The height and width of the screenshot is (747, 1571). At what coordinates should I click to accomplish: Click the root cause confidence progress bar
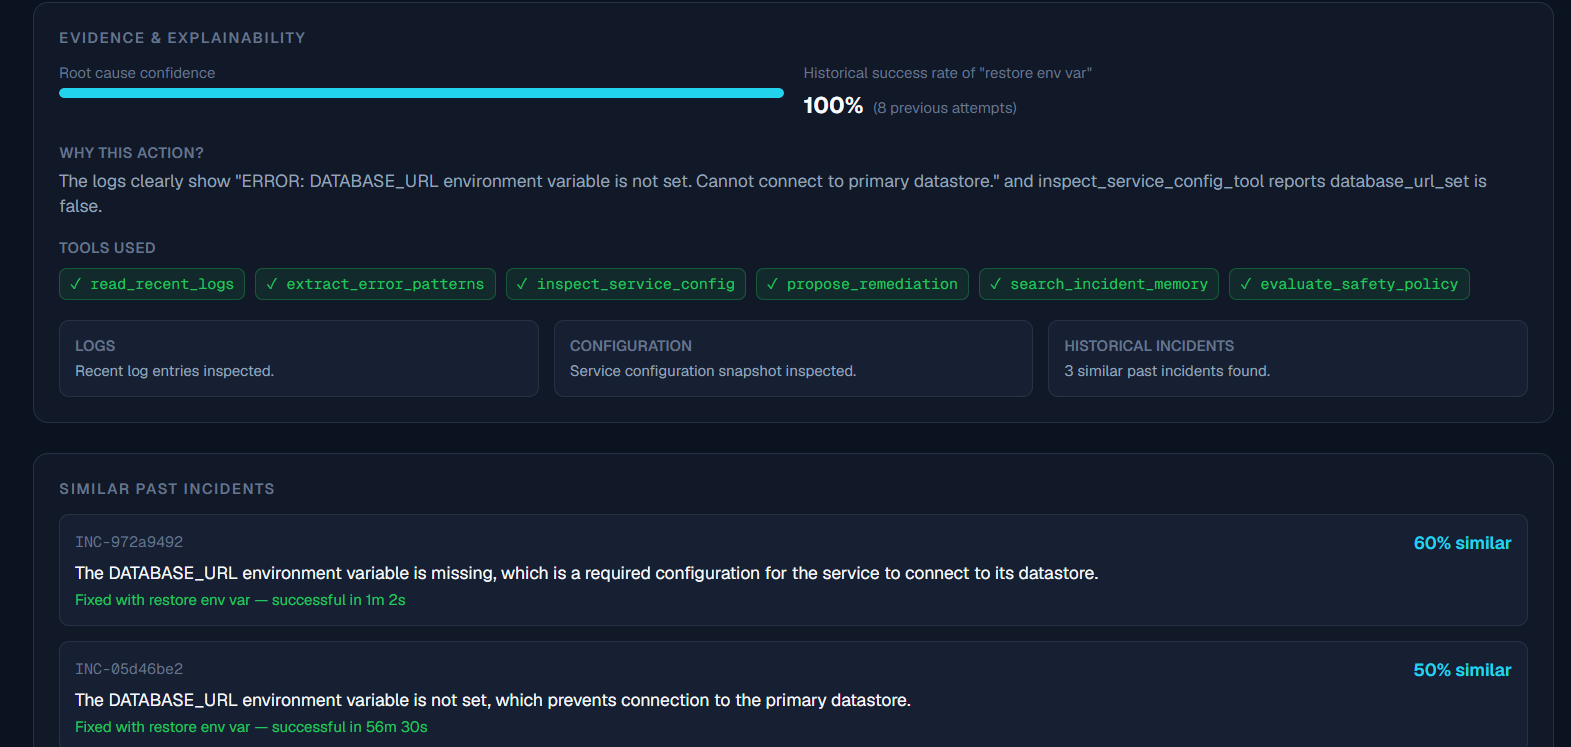[x=421, y=93]
